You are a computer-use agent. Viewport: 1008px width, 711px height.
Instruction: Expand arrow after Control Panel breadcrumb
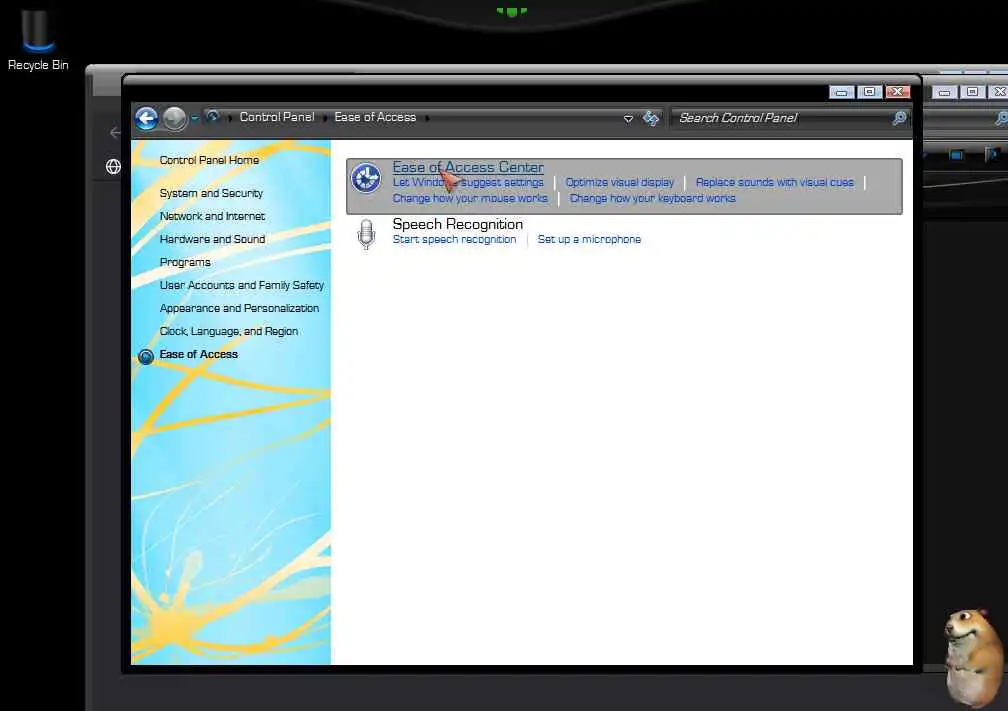325,118
